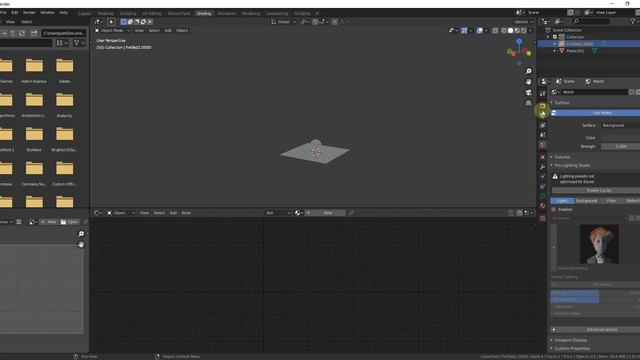This screenshot has height=360, width=640.
Task: Click the pan hand icon in viewport
Action: 528,82
